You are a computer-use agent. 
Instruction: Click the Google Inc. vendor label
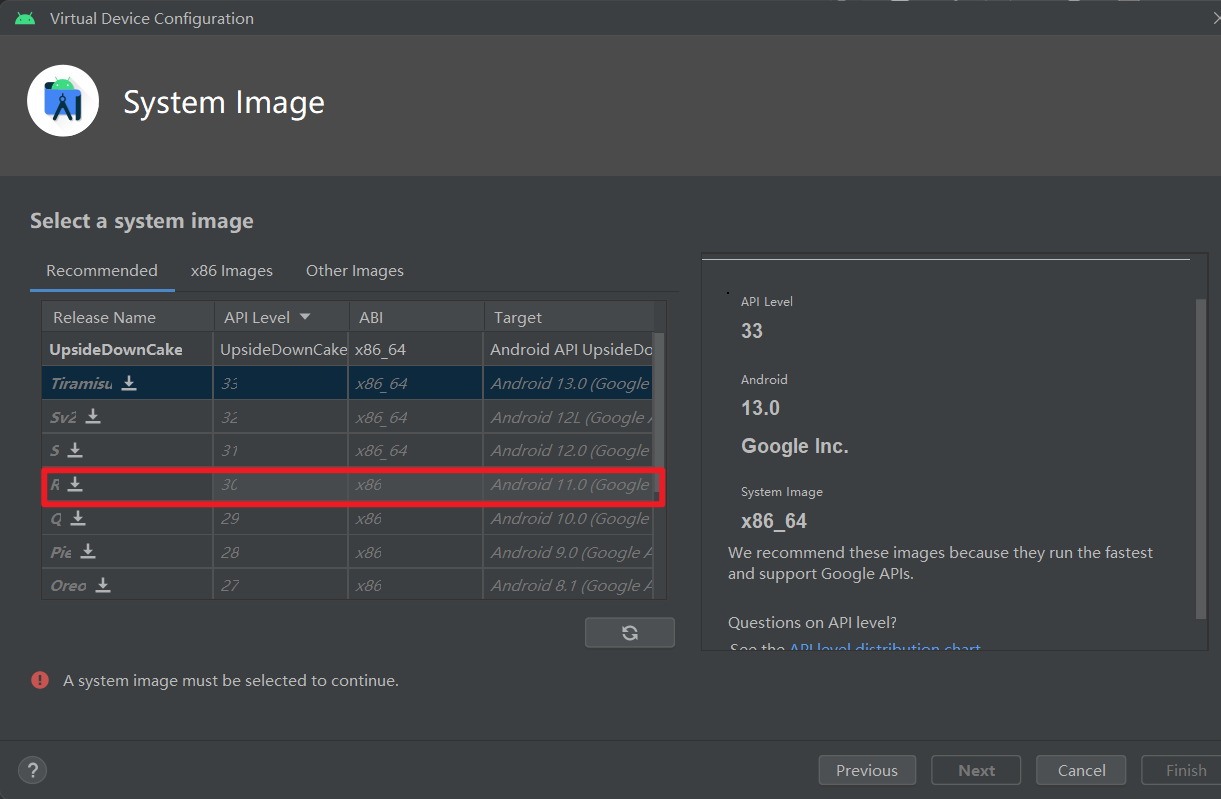795,446
